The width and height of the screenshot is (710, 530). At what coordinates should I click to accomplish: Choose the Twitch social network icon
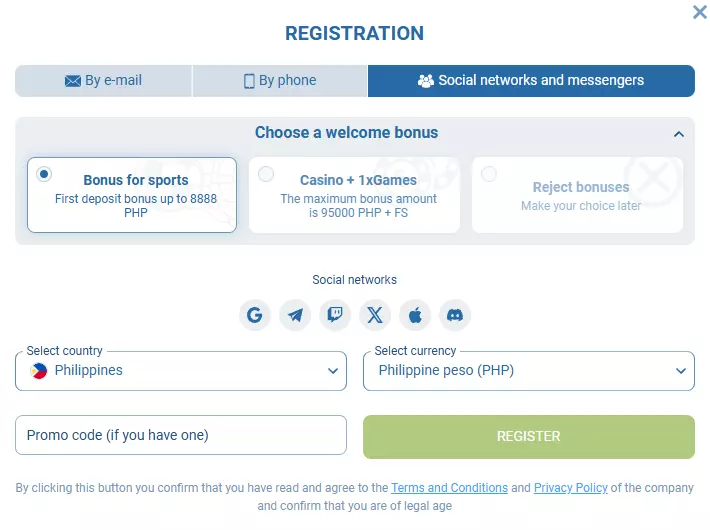click(x=335, y=315)
